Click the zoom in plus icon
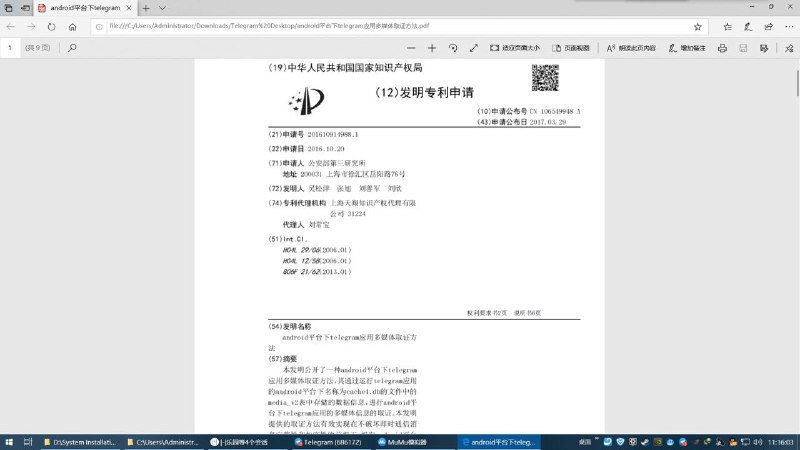 click(x=430, y=47)
